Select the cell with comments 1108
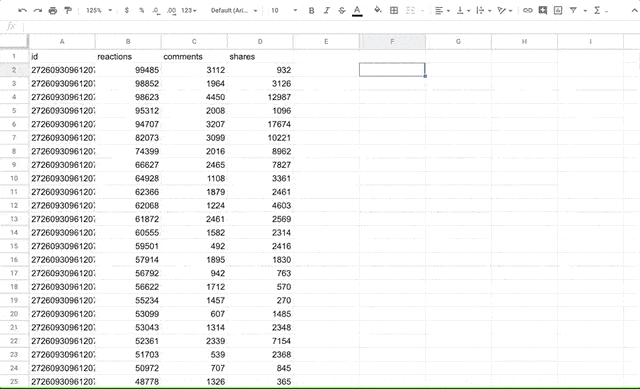Viewport: 640px width, 389px height. (194, 178)
